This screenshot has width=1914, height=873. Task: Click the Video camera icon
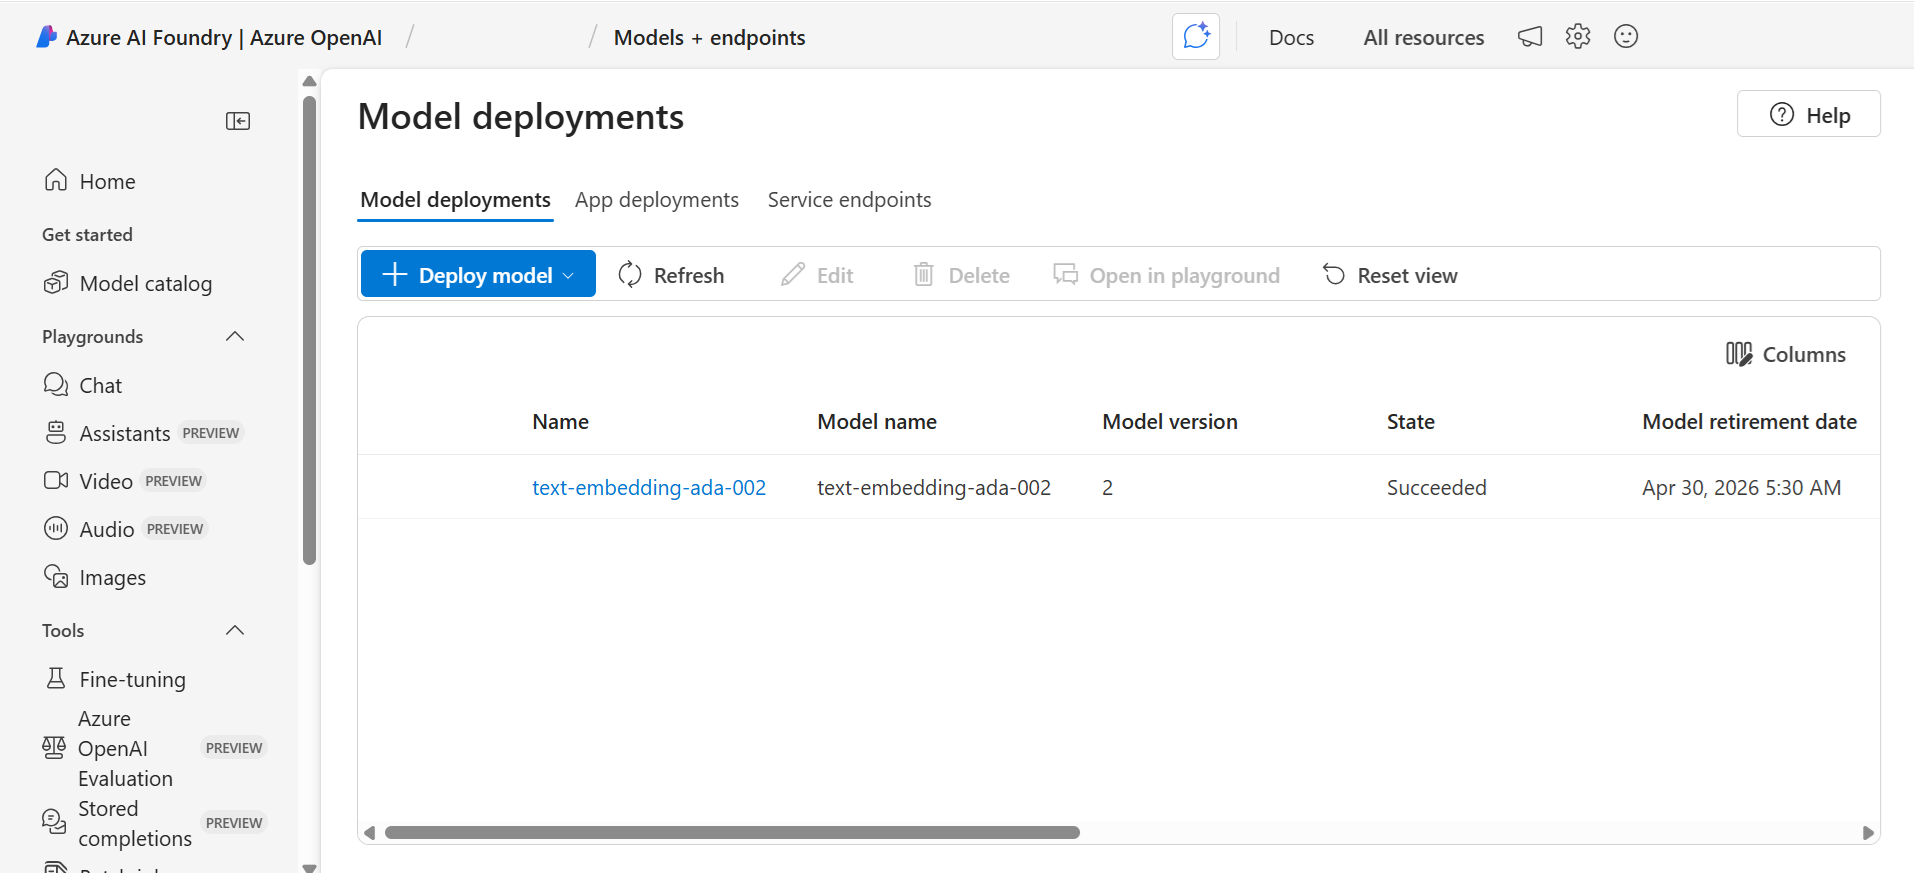tap(56, 481)
